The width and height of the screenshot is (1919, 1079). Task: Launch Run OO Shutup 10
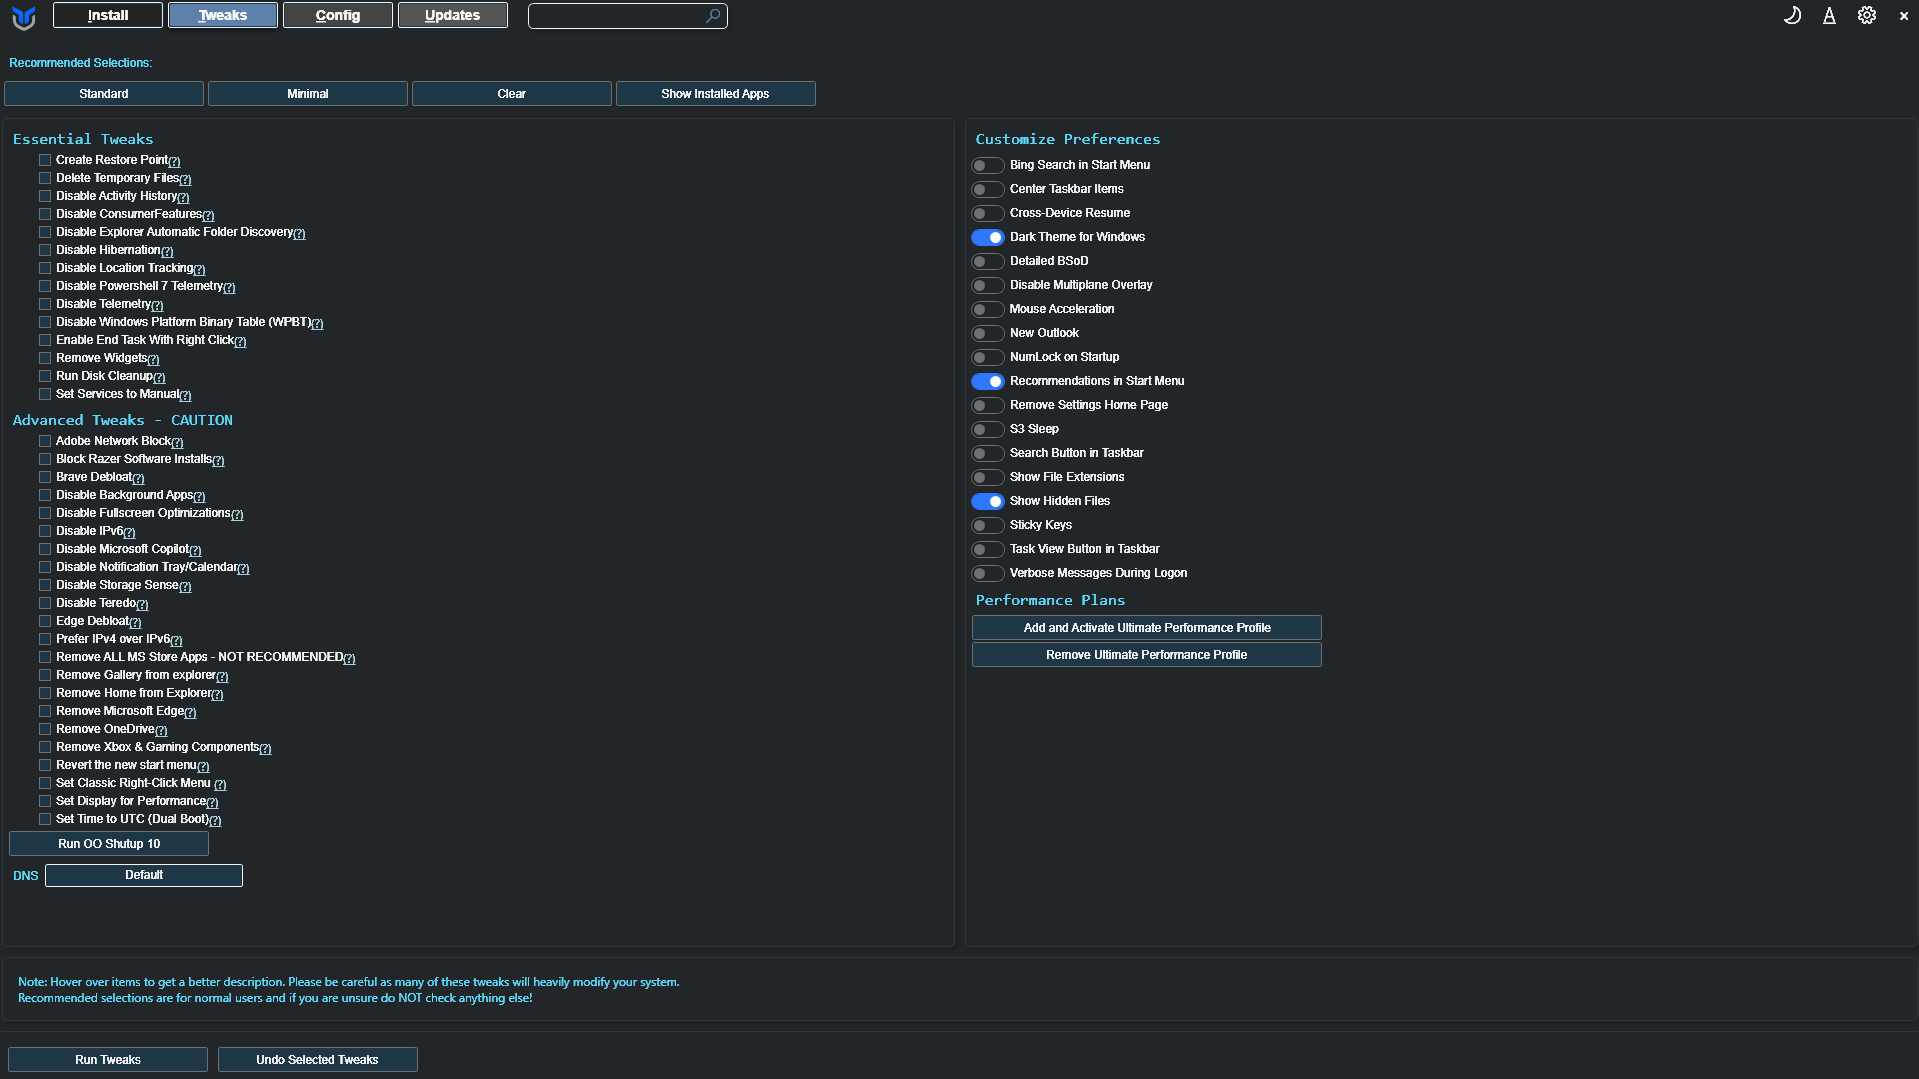click(x=109, y=843)
